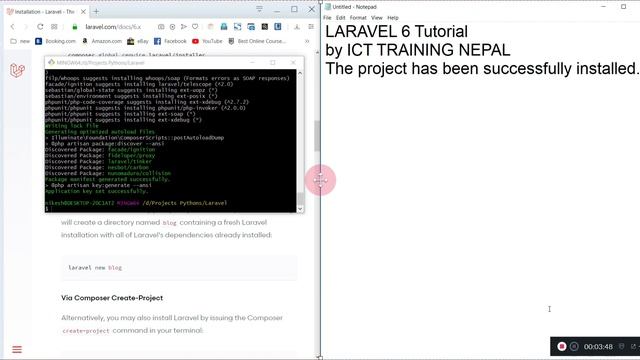Open the hamburger menu on the Laravel page

(x=17, y=349)
